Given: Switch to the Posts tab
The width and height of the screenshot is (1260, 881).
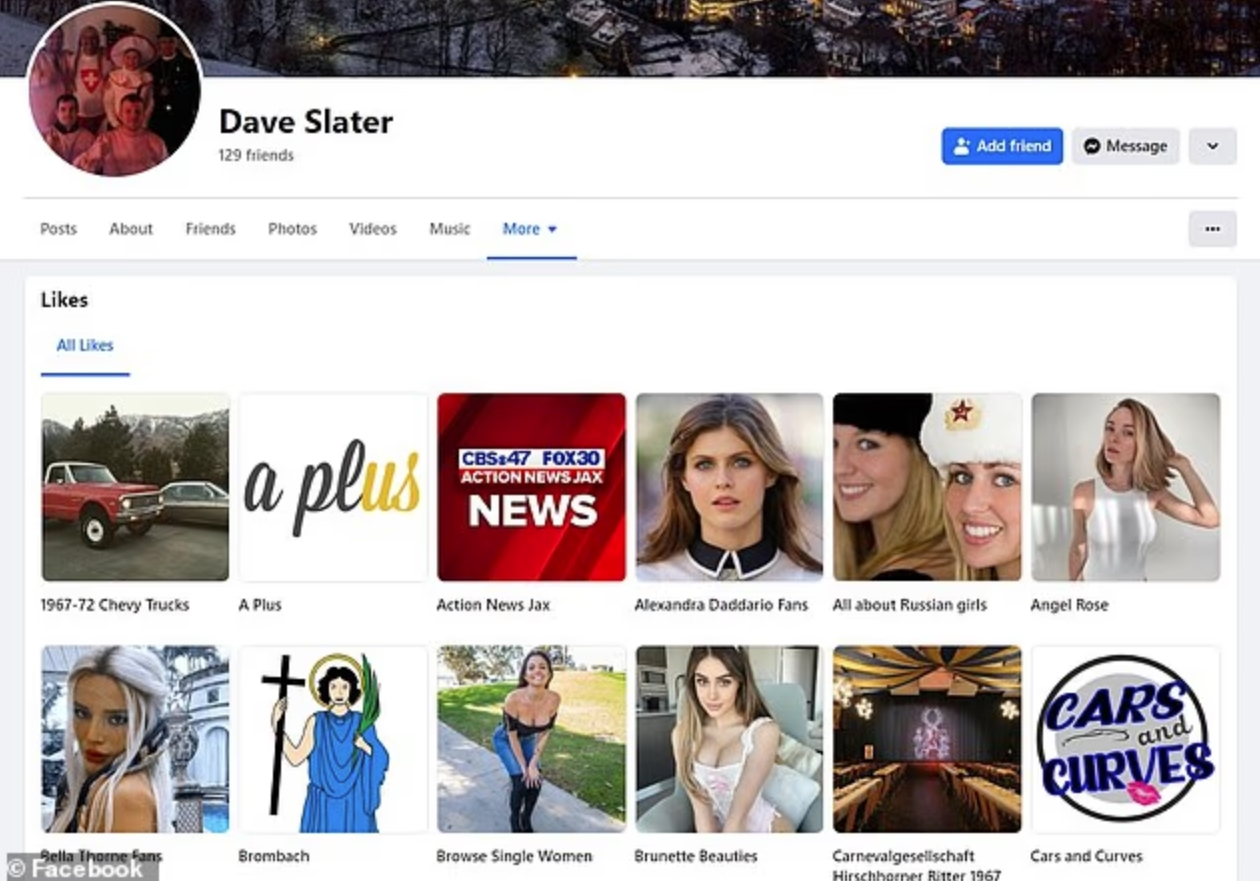Looking at the screenshot, I should pyautogui.click(x=58, y=229).
